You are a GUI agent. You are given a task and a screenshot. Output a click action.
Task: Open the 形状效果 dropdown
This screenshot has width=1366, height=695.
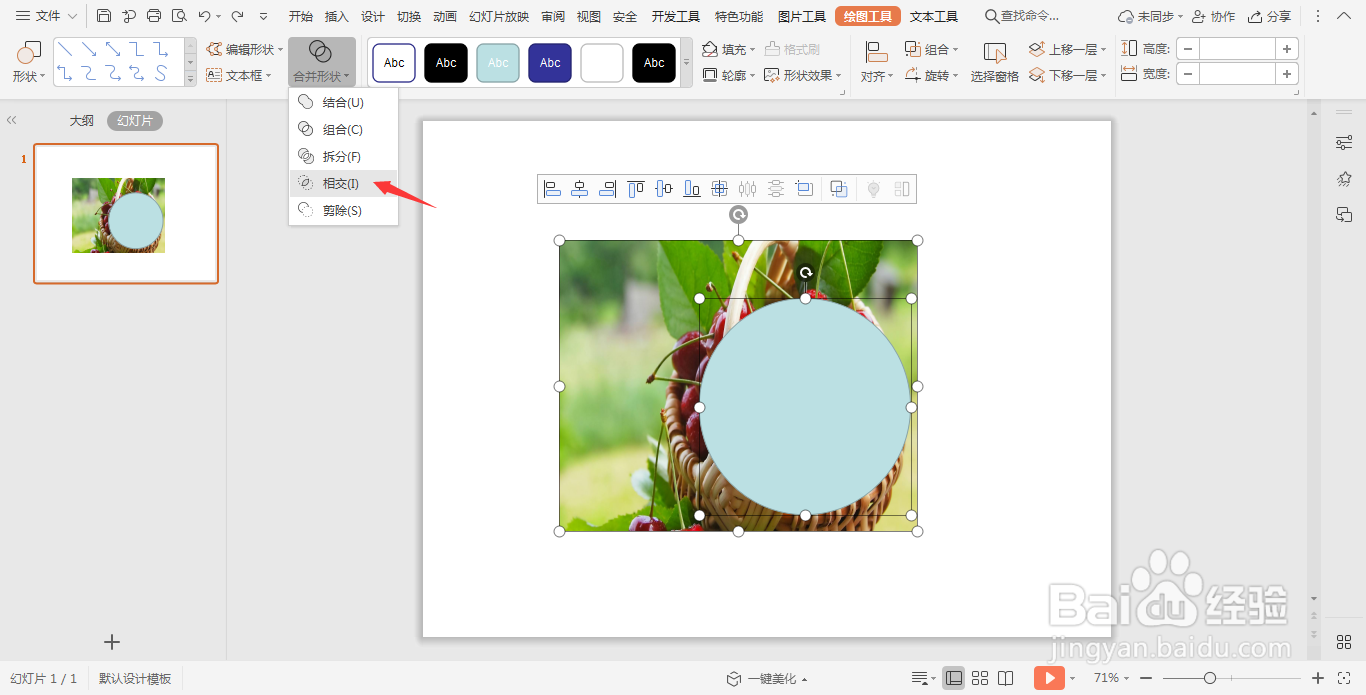(x=802, y=75)
